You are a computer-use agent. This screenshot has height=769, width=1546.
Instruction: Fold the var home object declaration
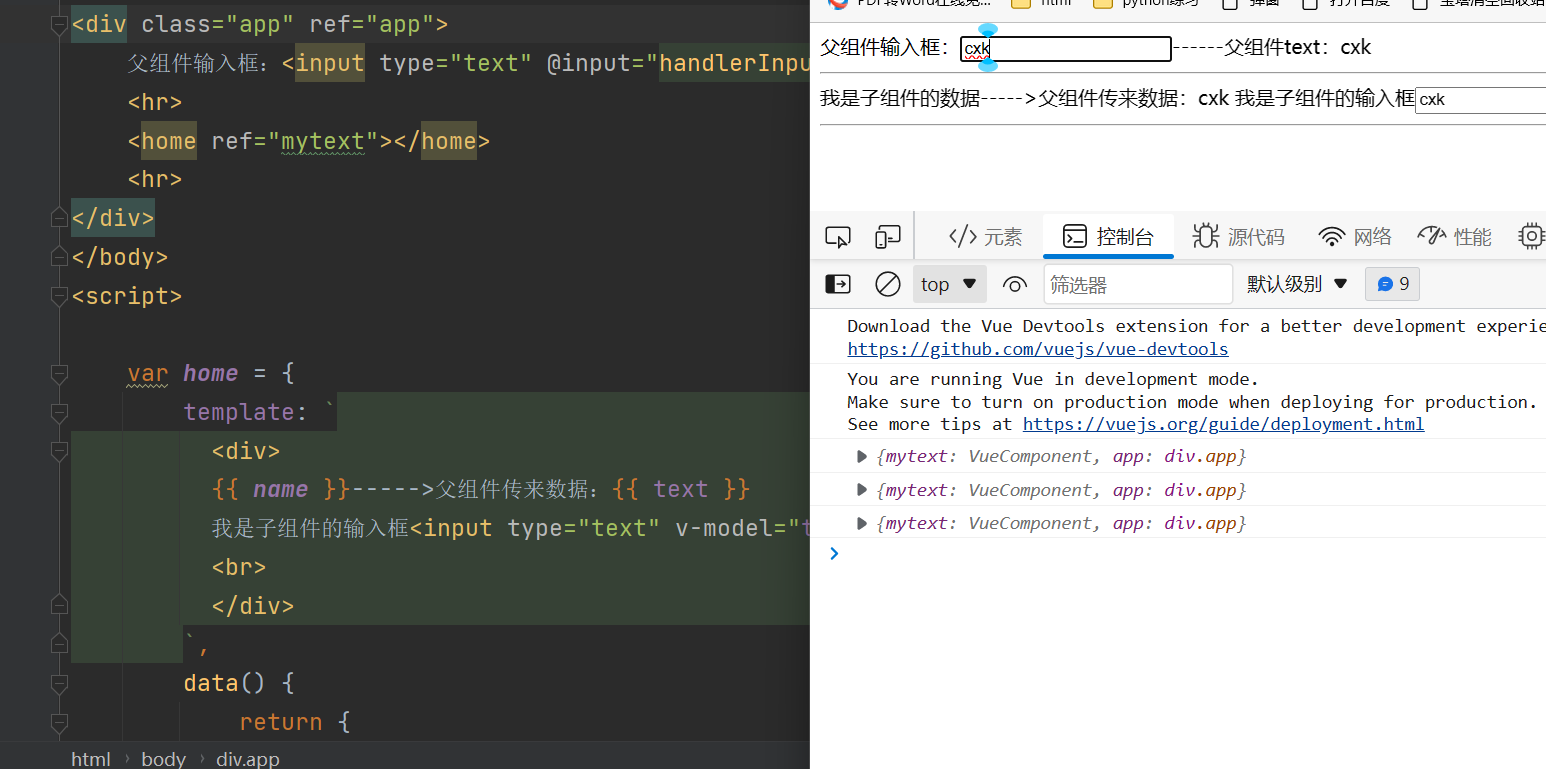click(x=59, y=374)
